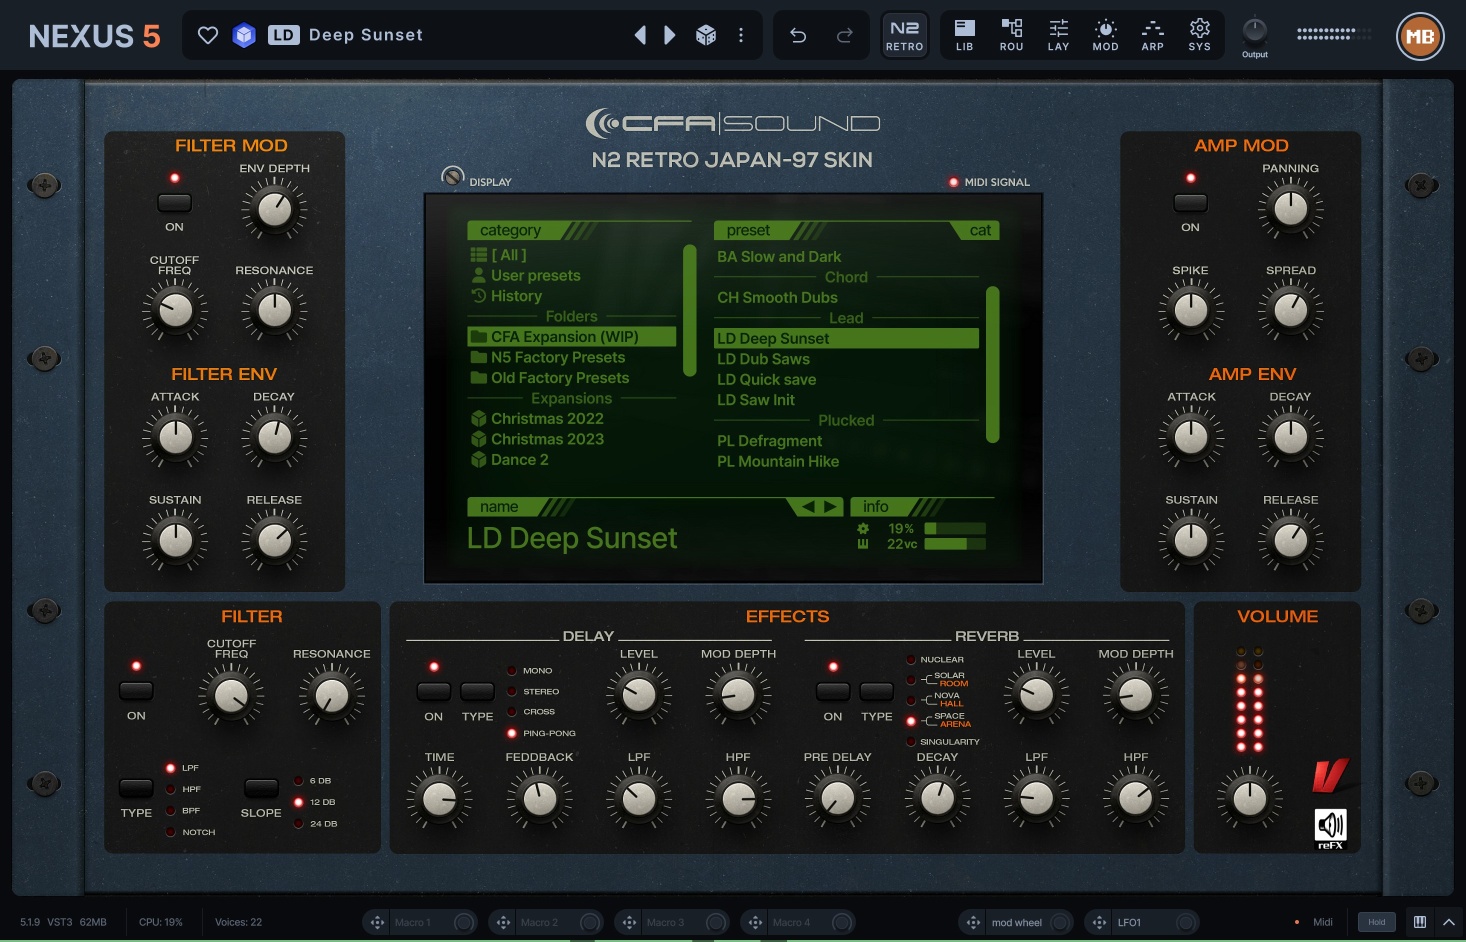Toggle the Amp Mod ON button
Viewport: 1466px width, 942px height.
pos(1190,203)
